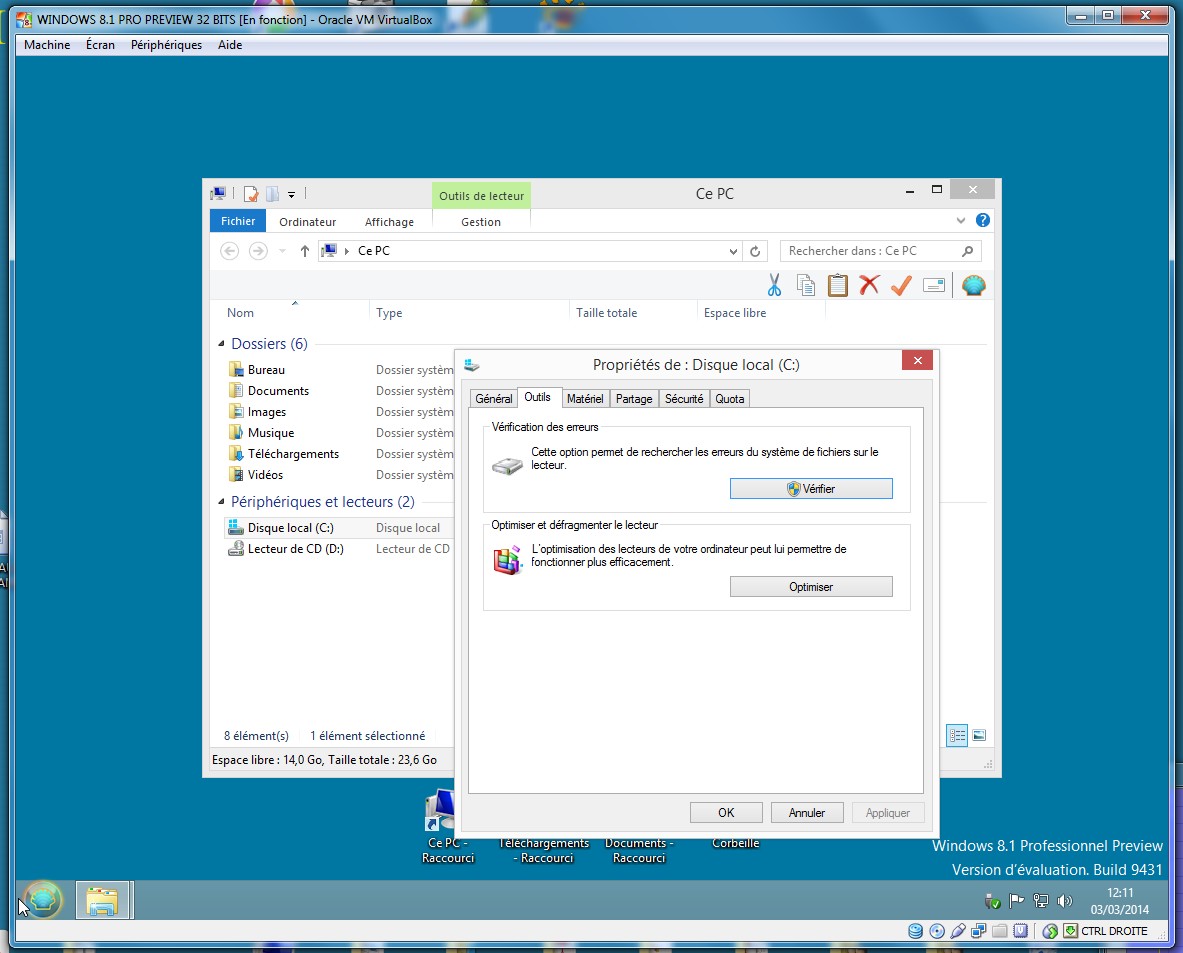The image size is (1183, 953).
Task: Click the Vérifier button
Action: click(811, 489)
